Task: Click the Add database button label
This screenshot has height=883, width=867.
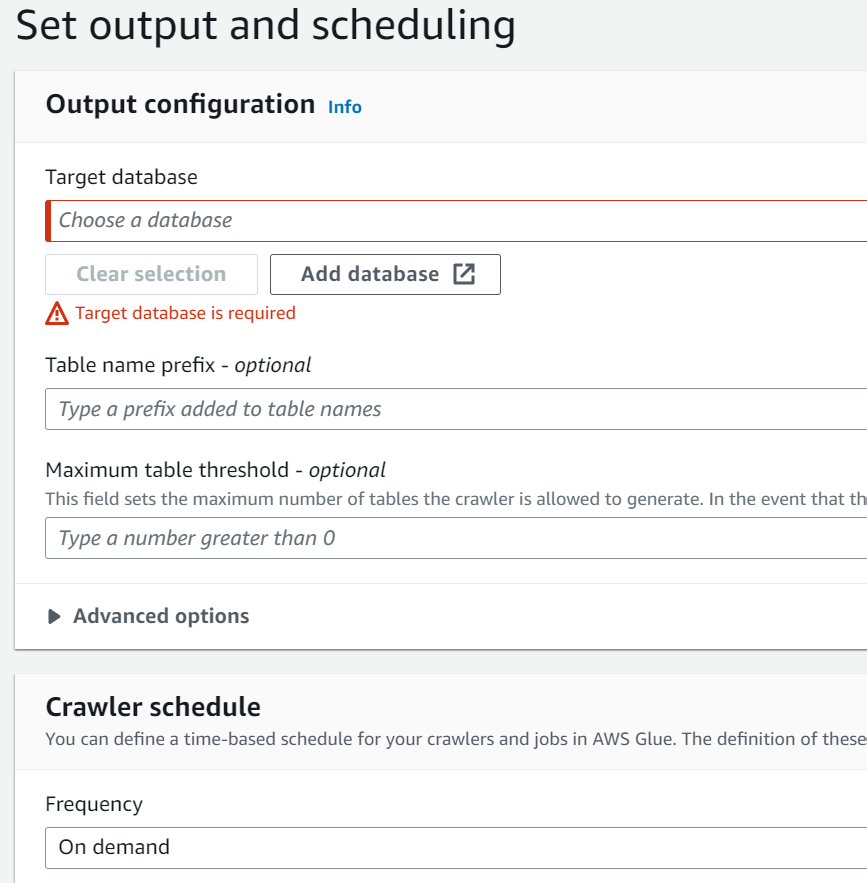Action: (x=370, y=274)
